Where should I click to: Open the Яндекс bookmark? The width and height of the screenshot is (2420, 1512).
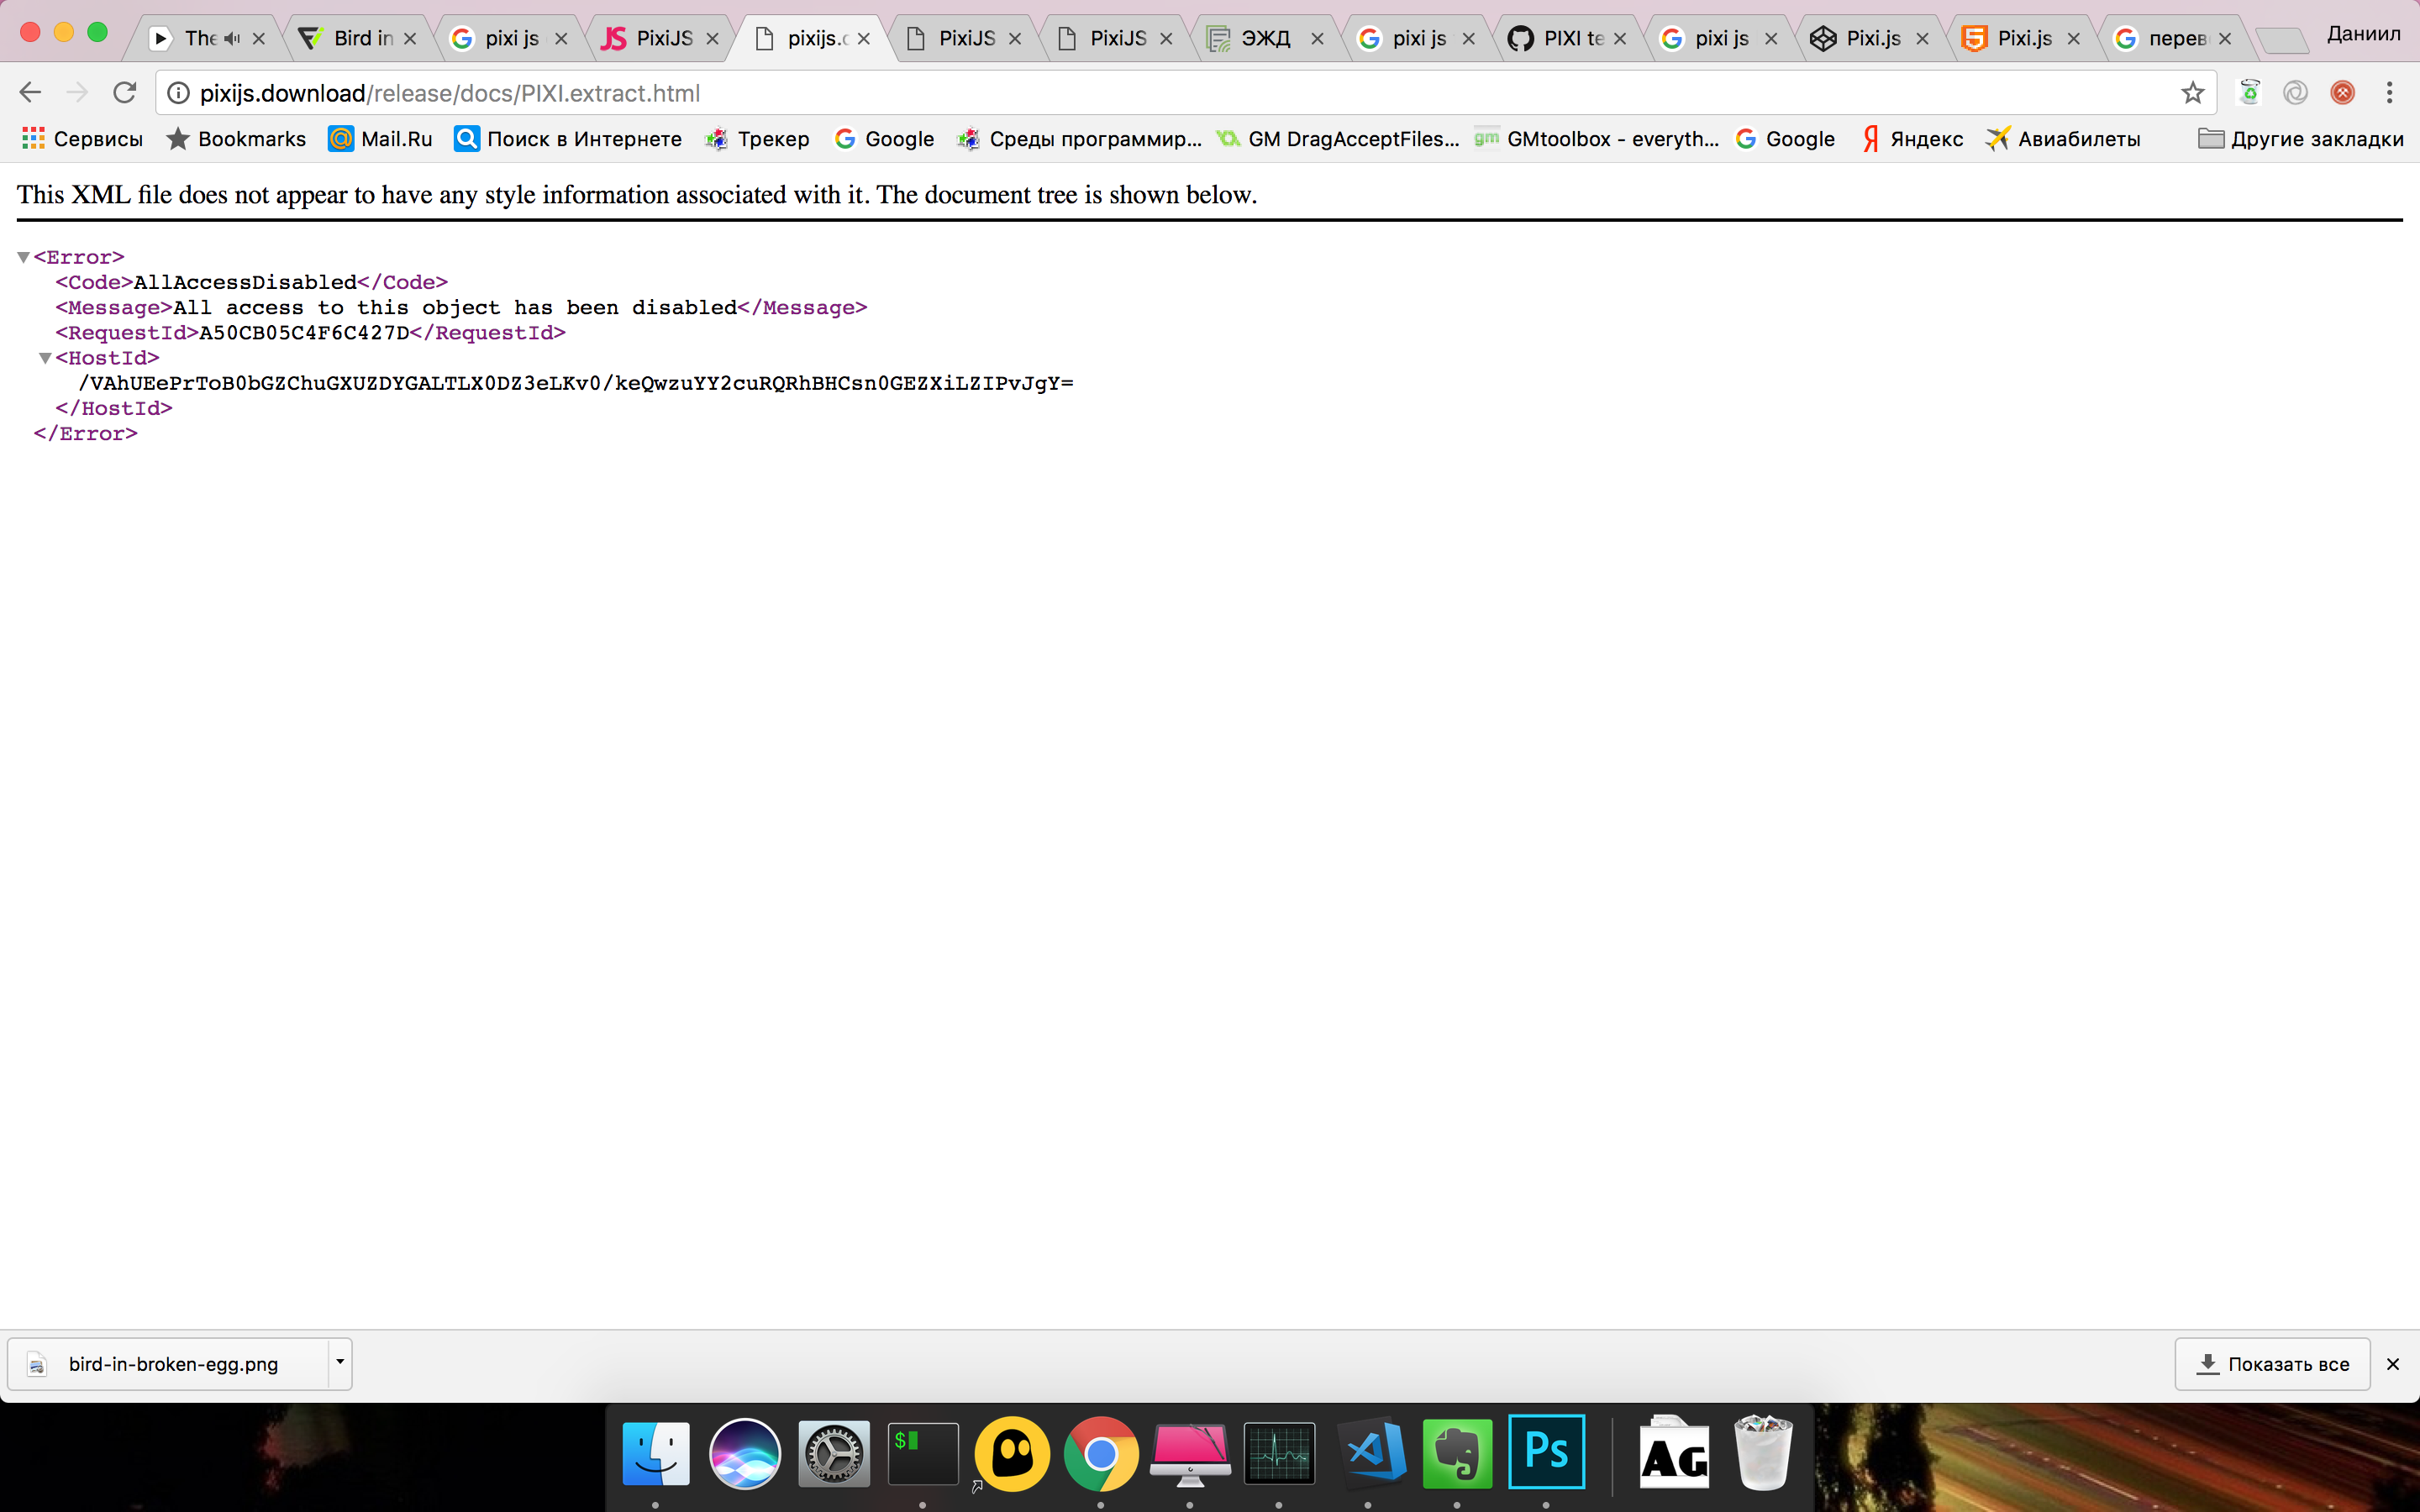(1912, 139)
